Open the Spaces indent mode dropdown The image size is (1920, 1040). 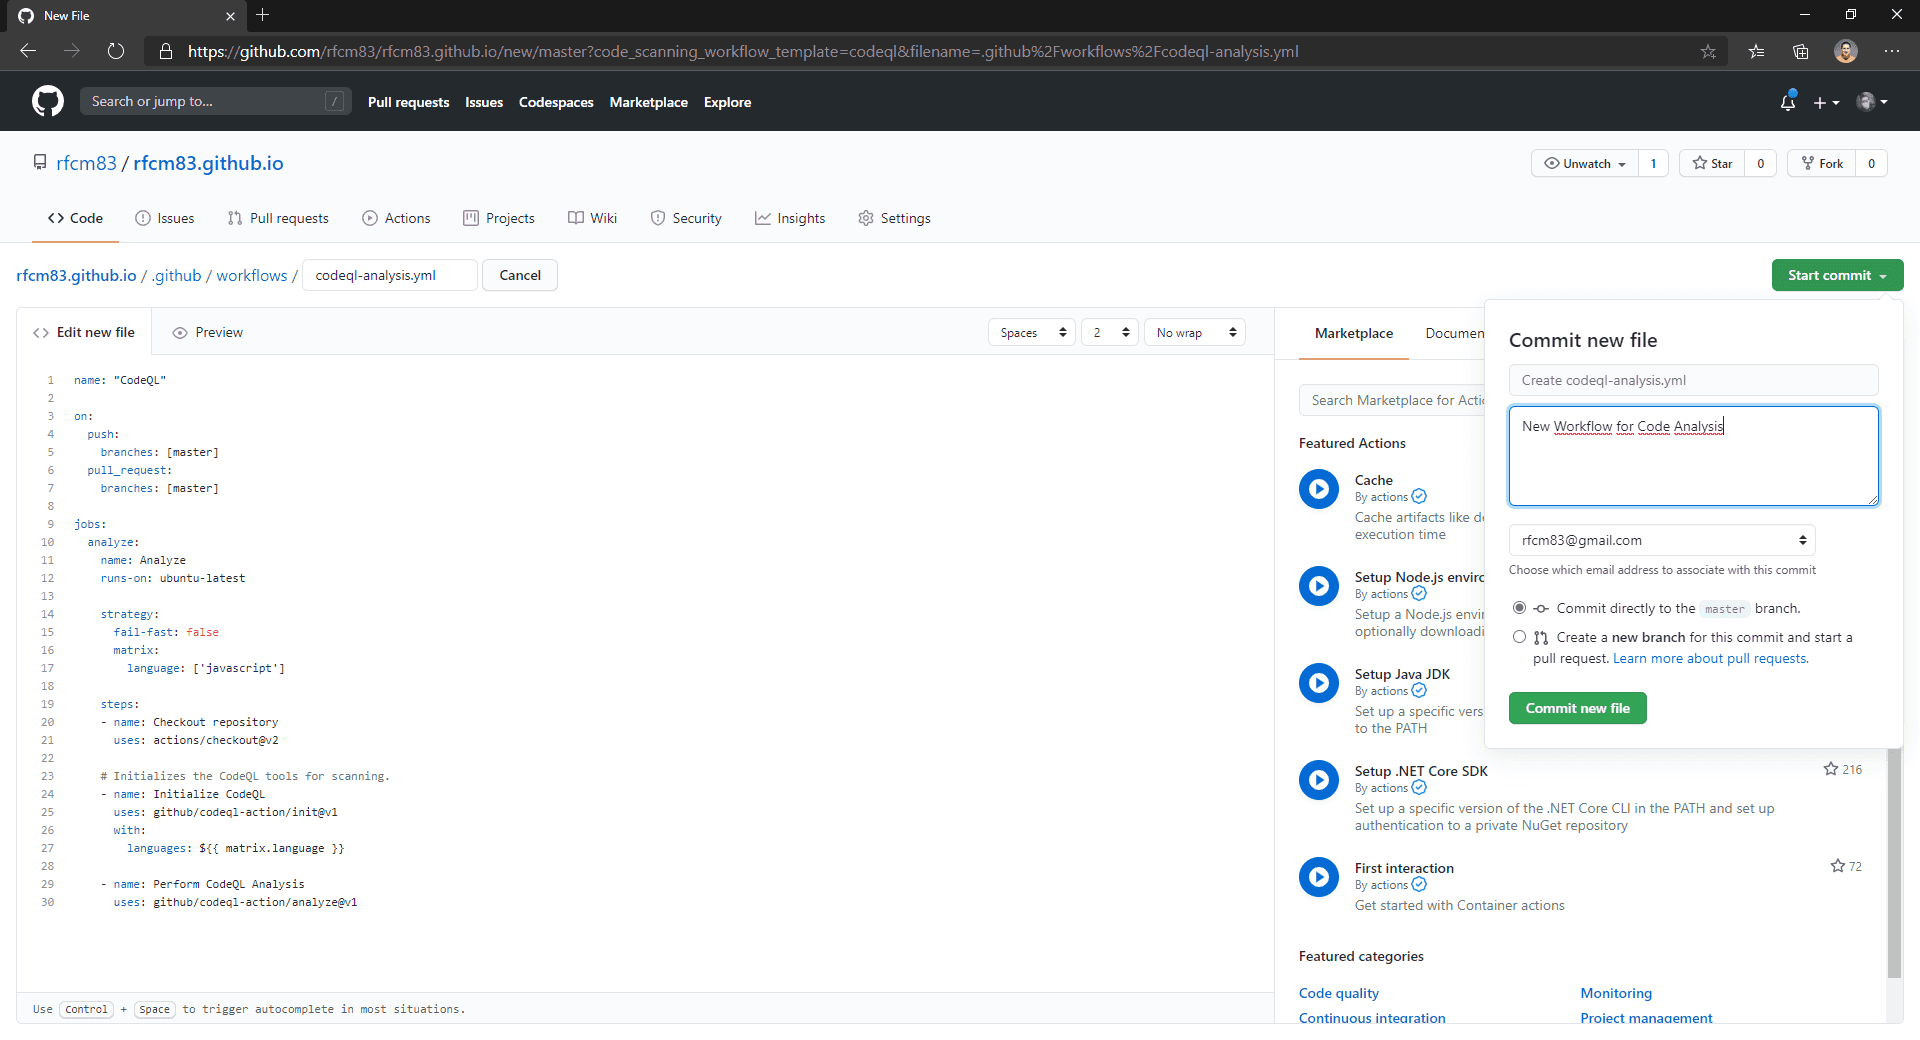coord(1032,332)
